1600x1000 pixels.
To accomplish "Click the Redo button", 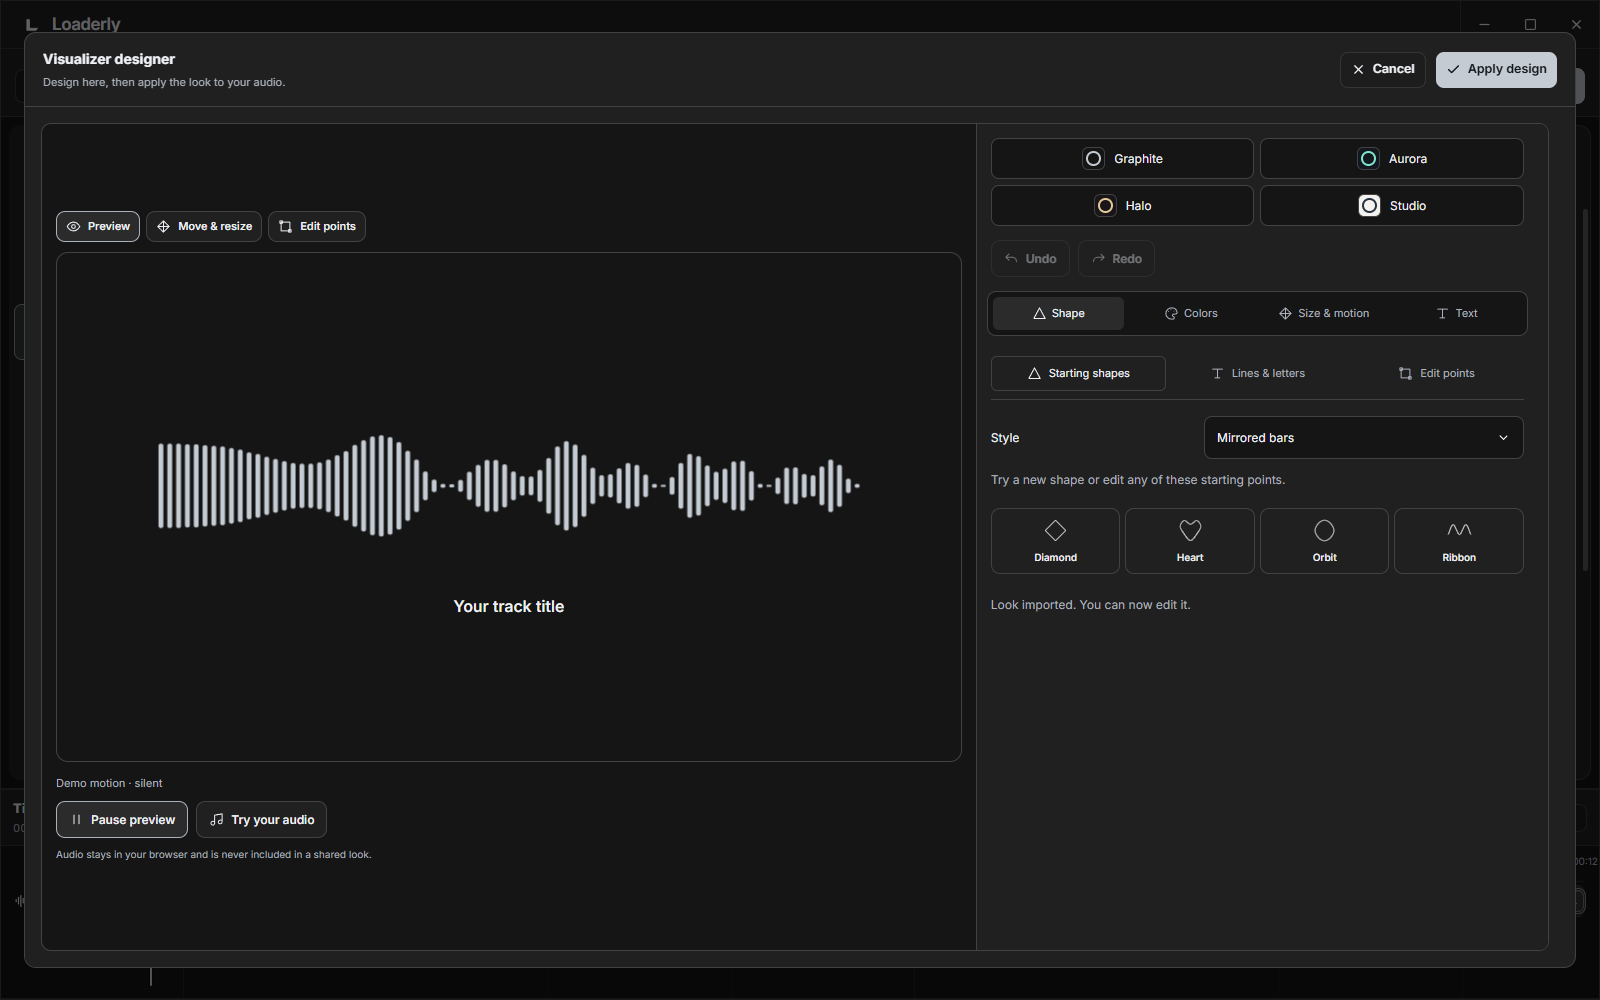I will [1116, 259].
